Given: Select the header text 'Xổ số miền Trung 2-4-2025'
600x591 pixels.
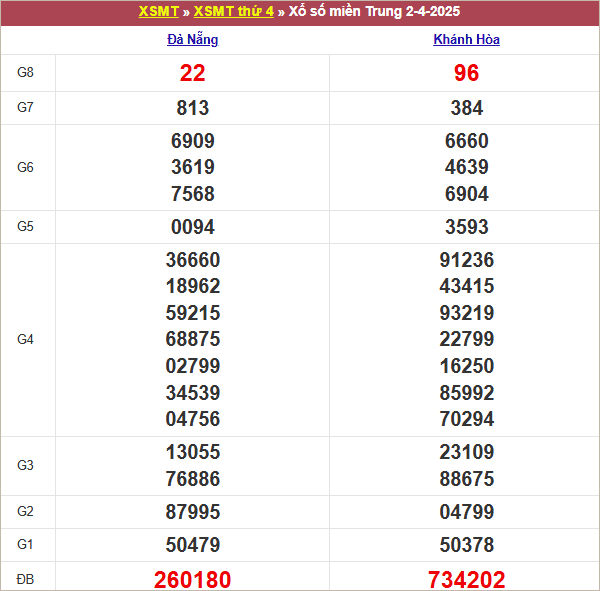Looking at the screenshot, I should 374,11.
